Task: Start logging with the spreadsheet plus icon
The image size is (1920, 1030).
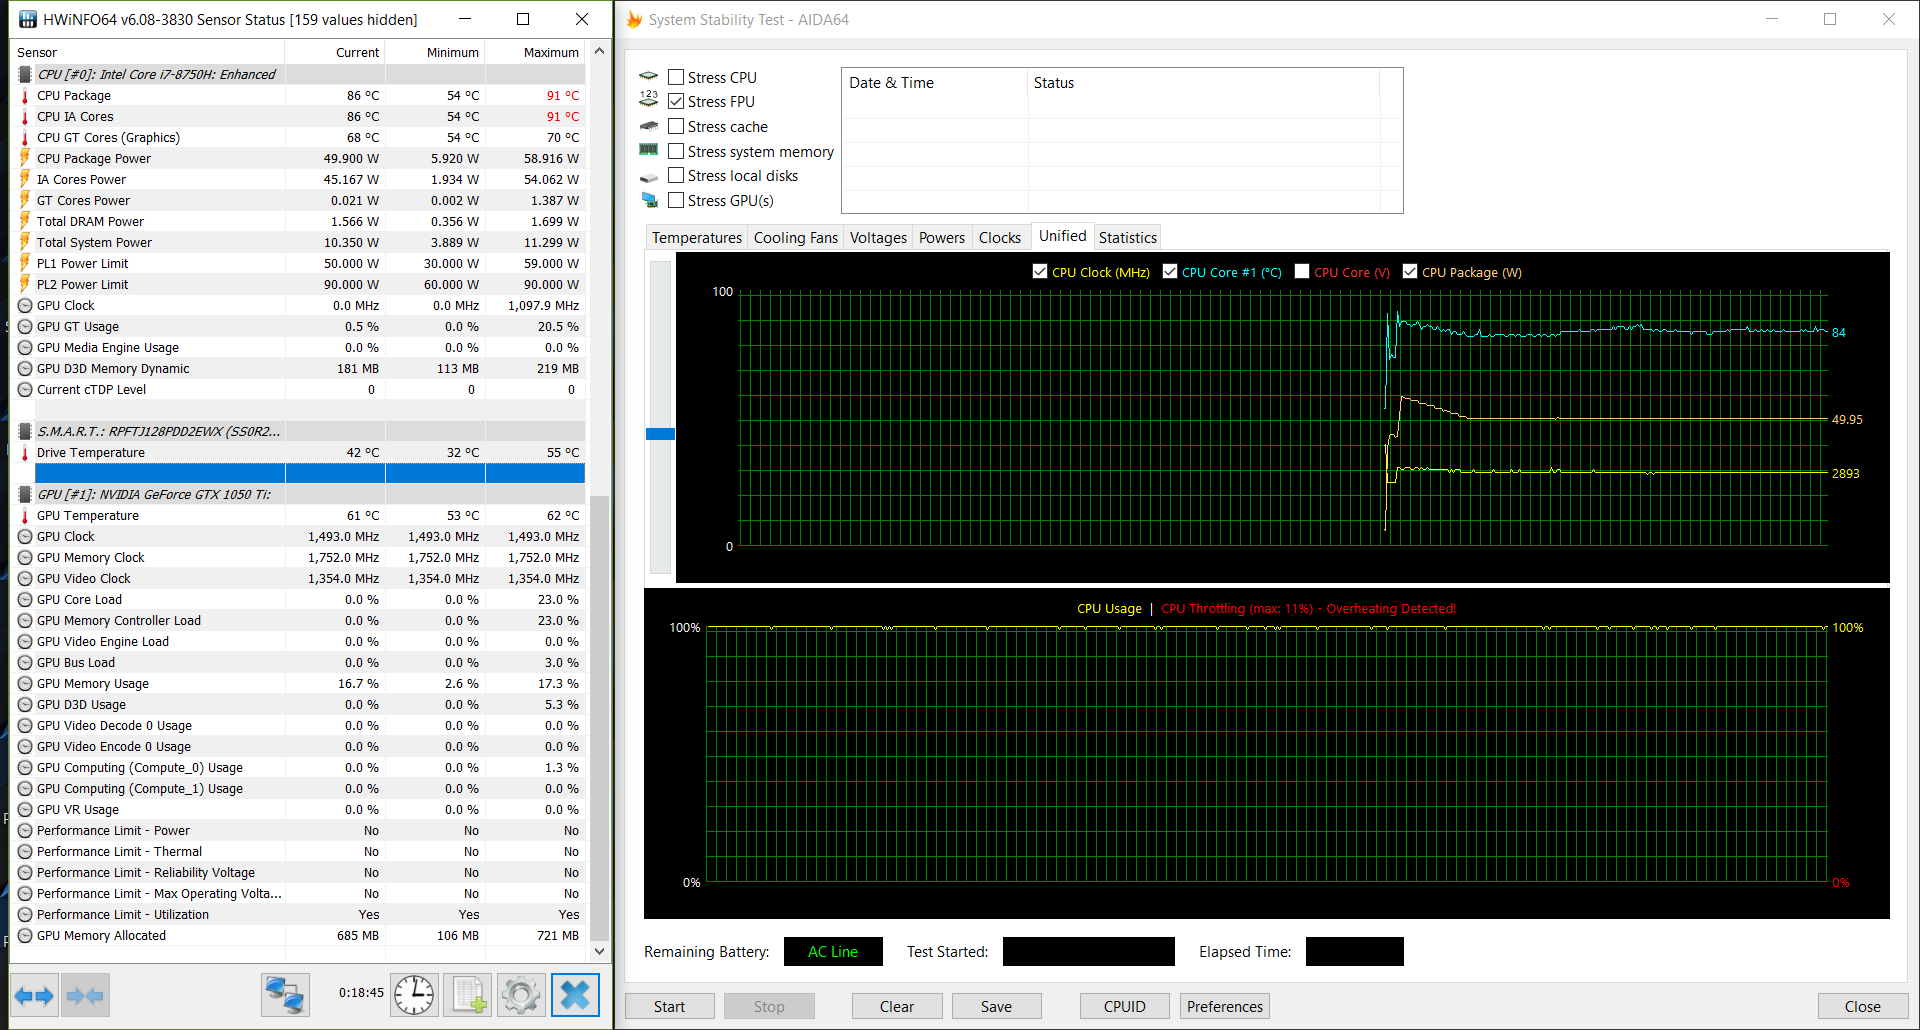Action: coord(468,995)
